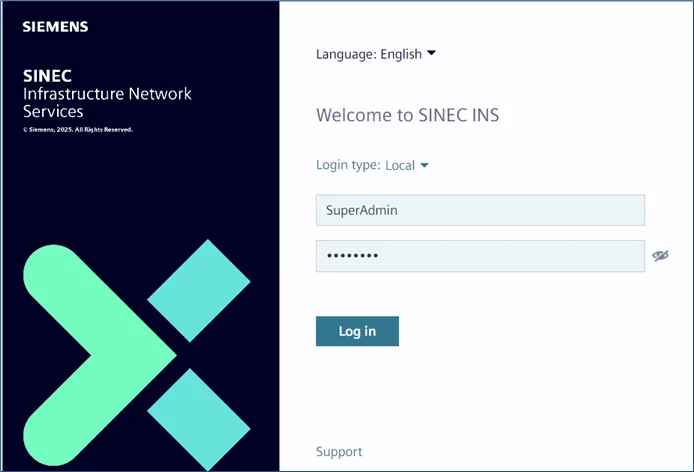The height and width of the screenshot is (472, 694).
Task: Click the Siemens logo
Action: click(55, 27)
